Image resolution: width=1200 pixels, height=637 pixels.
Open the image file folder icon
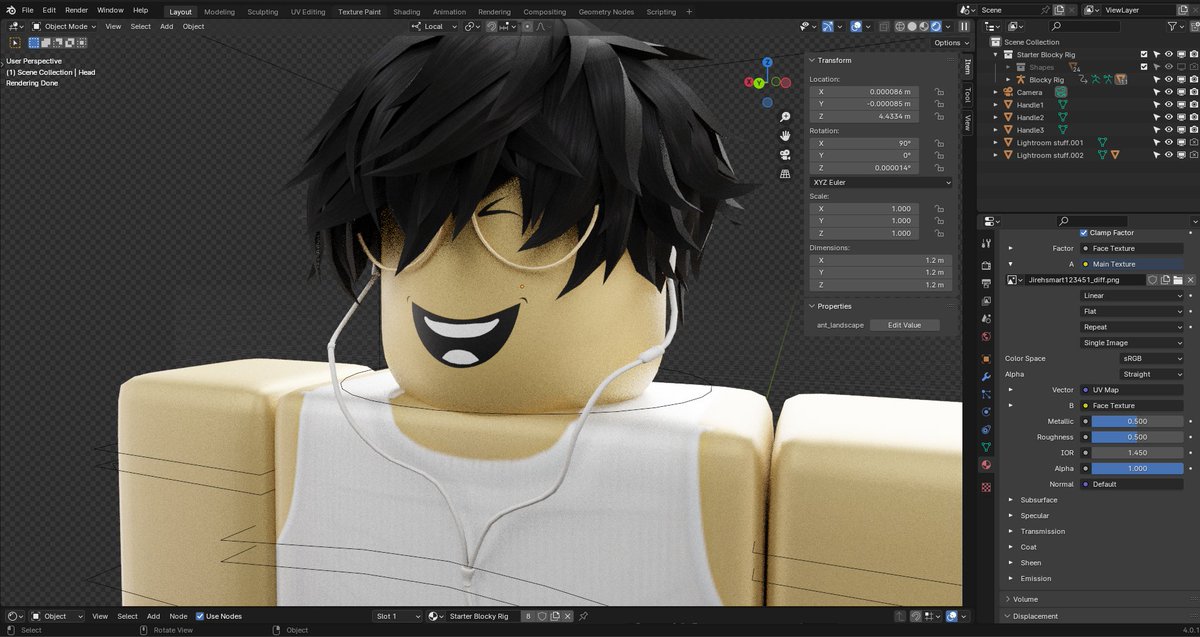[x=1178, y=280]
